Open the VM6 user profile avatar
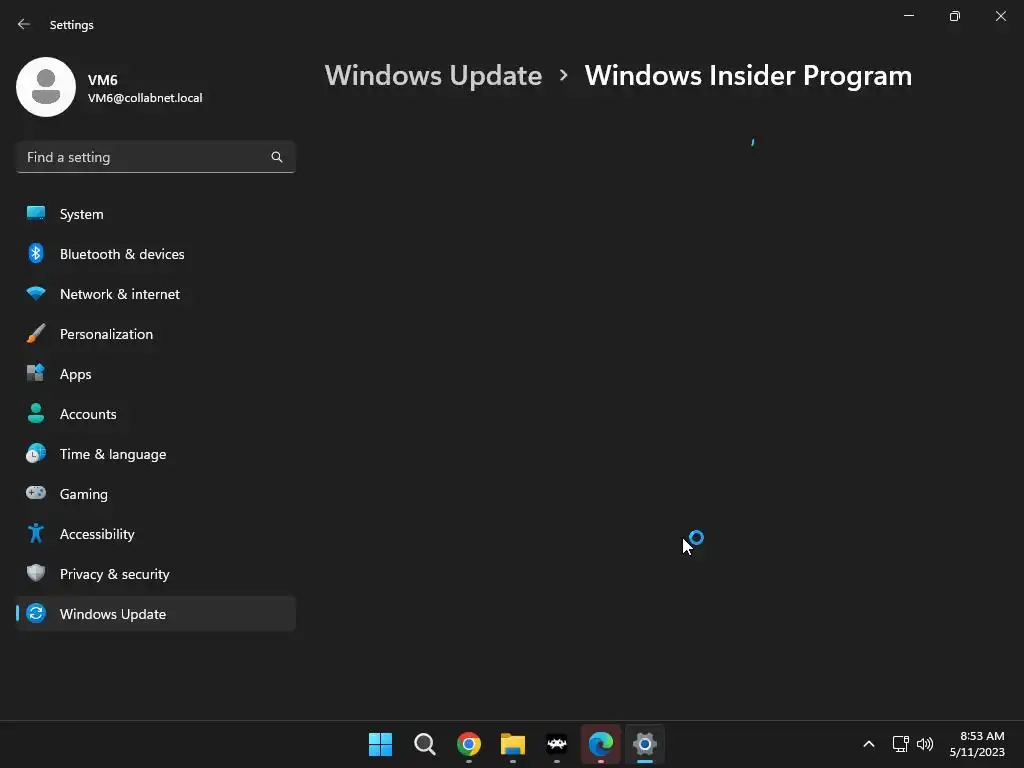Image resolution: width=1024 pixels, height=768 pixels. (x=46, y=87)
